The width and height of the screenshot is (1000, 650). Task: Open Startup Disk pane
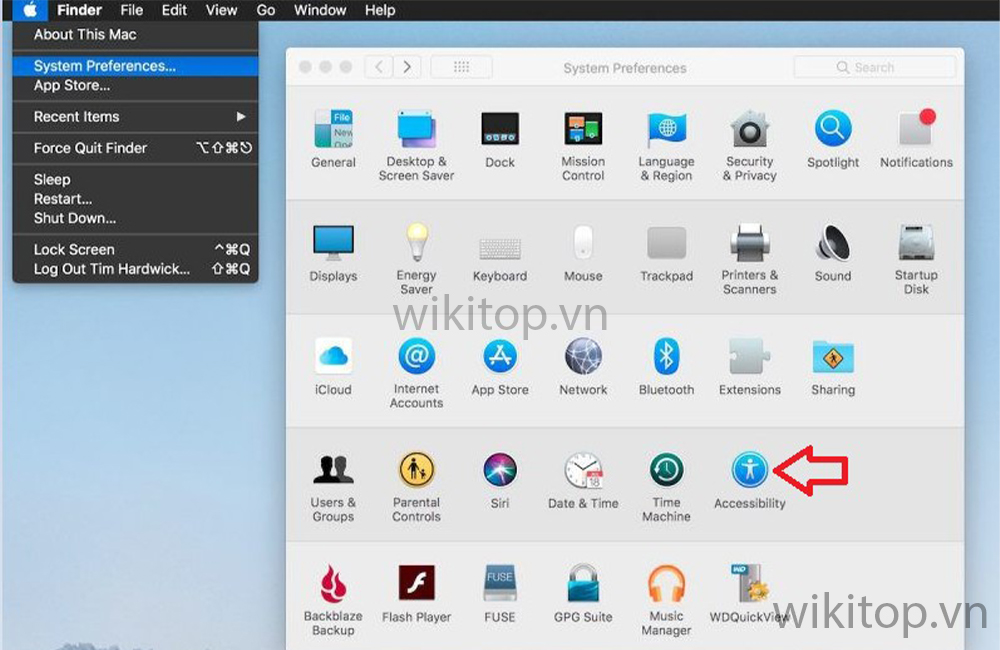(x=916, y=259)
